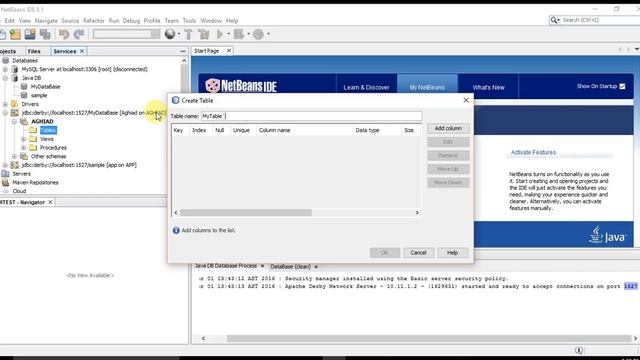Click the column list scroll right arrow
Viewport: 640px width, 360px height.
[x=417, y=213]
